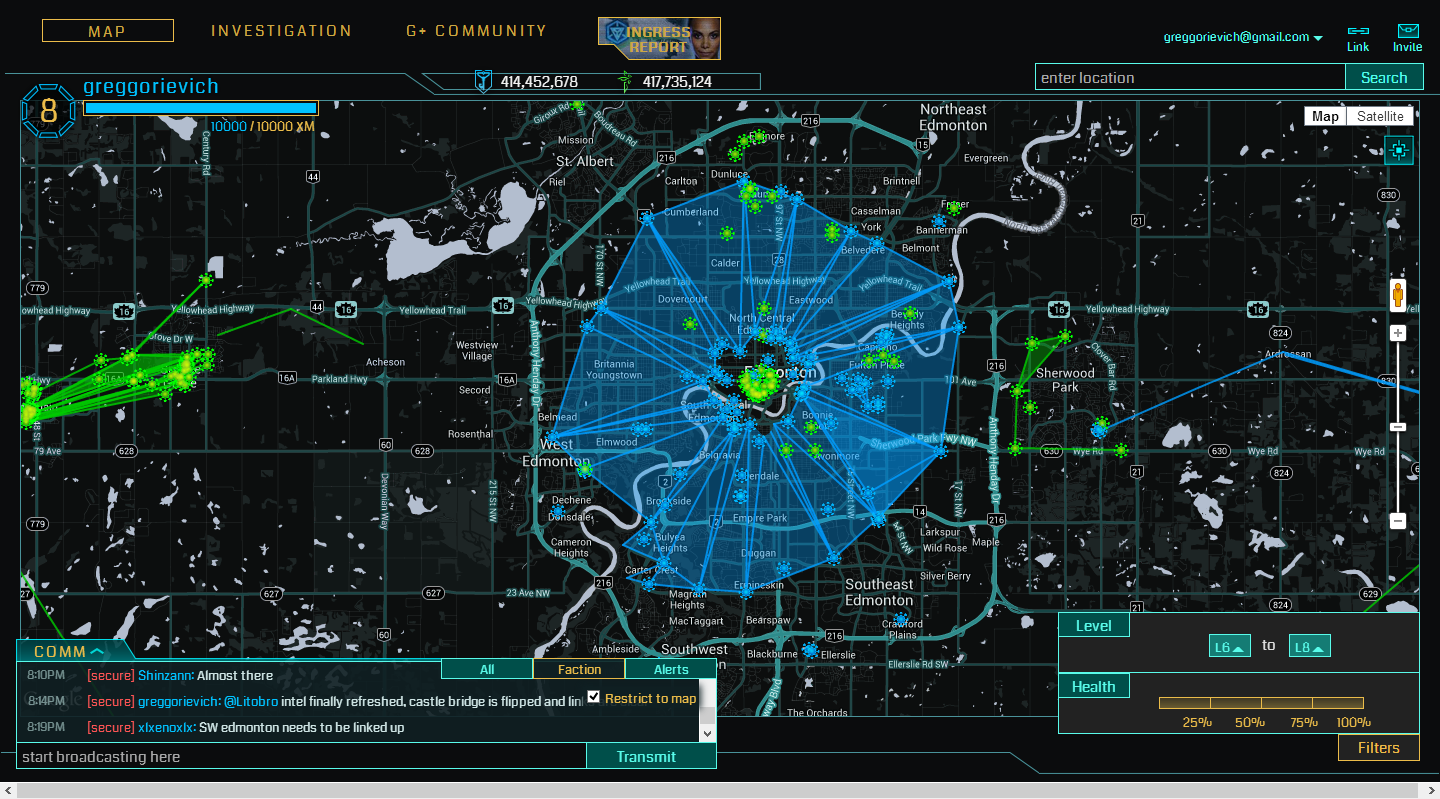Screen dimensions: 1440x799
Task: Zoom out with the map minus button
Action: (1398, 521)
